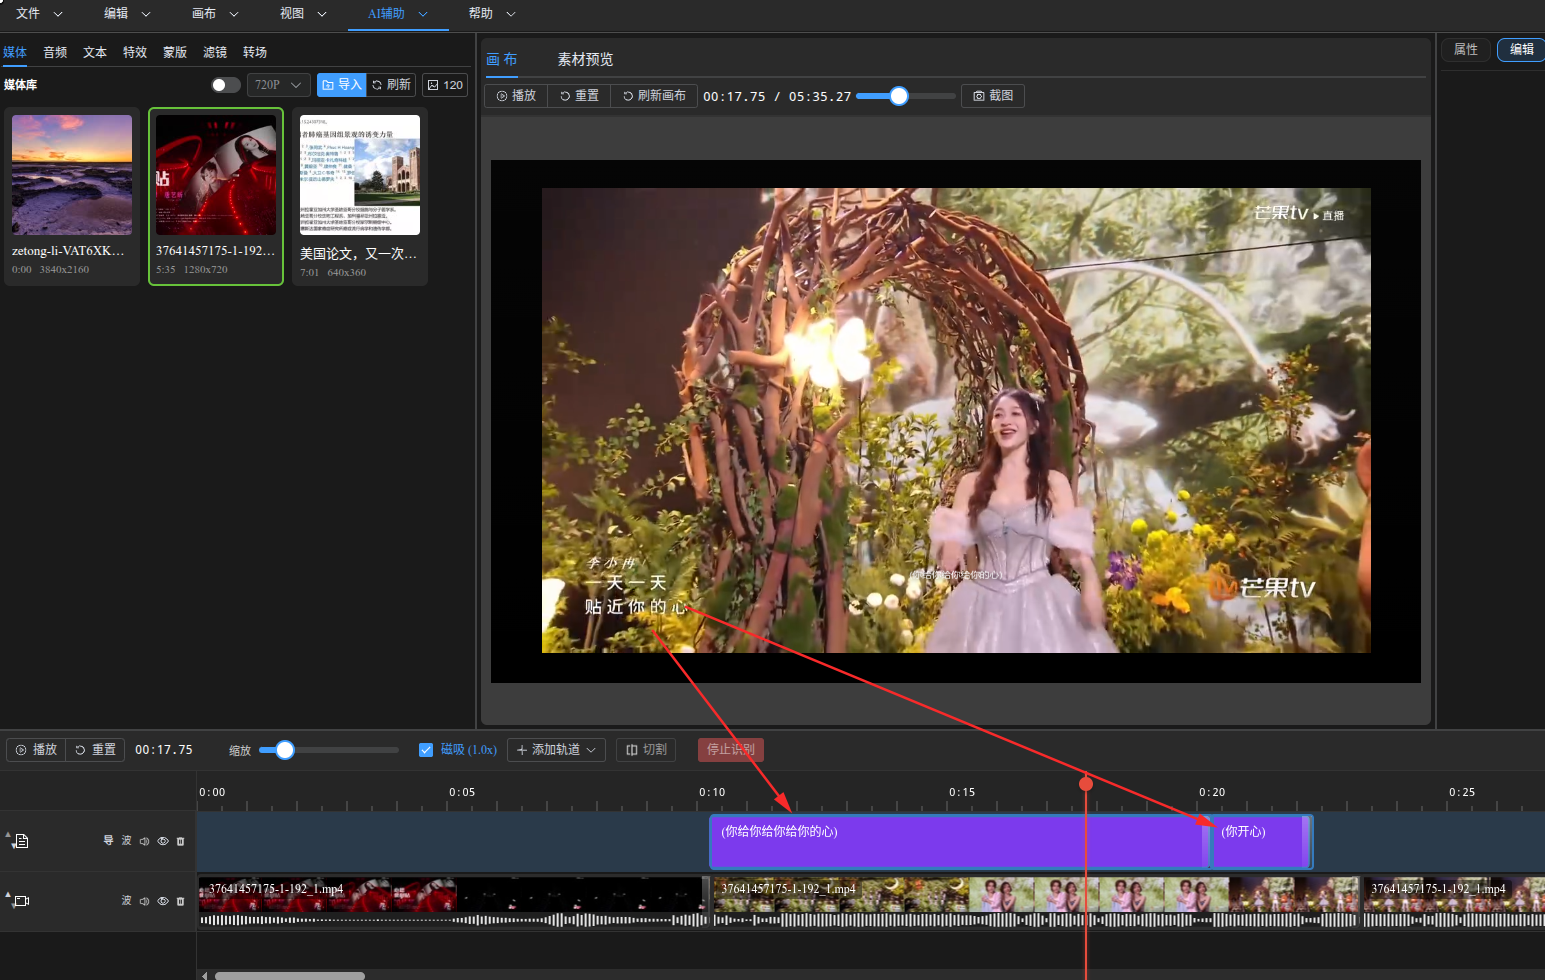Hide the subtitle track with eye icon
This screenshot has height=980, width=1545.
tap(163, 841)
